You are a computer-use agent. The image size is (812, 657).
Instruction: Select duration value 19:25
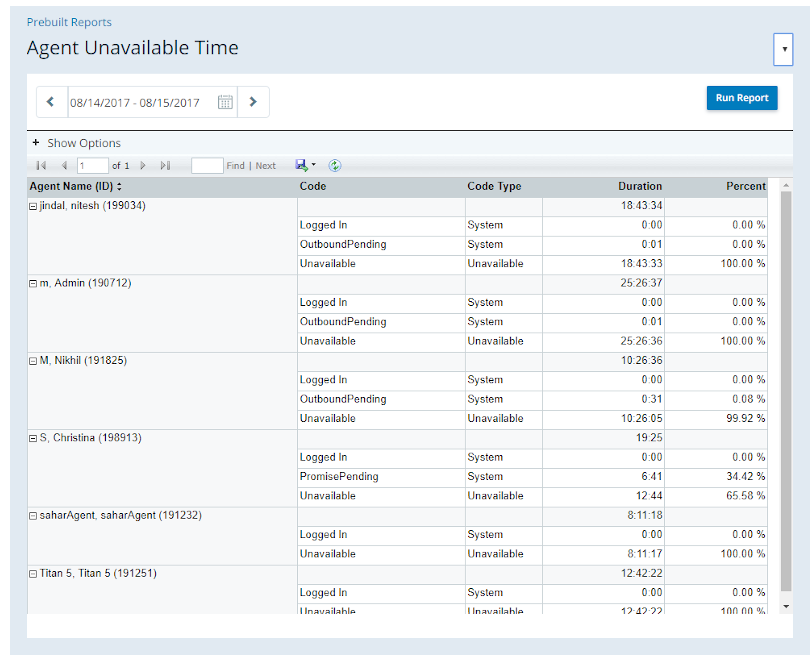point(649,438)
